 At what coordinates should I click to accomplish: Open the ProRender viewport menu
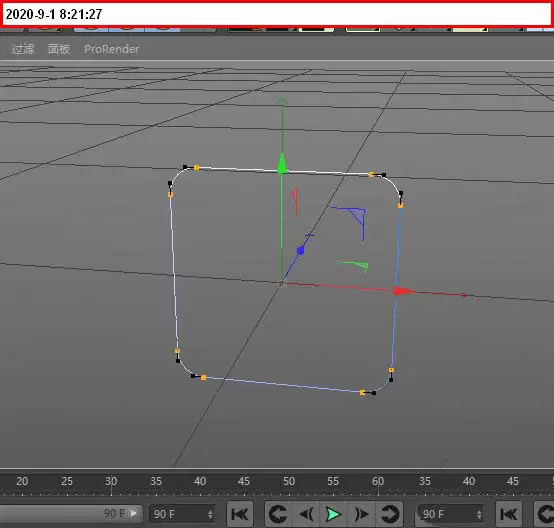tap(112, 49)
